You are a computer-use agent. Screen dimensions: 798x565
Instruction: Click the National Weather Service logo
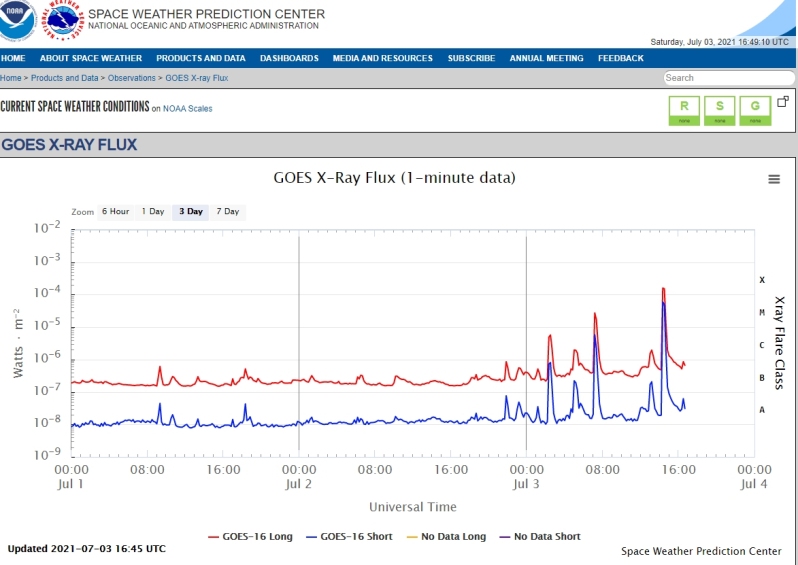click(x=62, y=19)
